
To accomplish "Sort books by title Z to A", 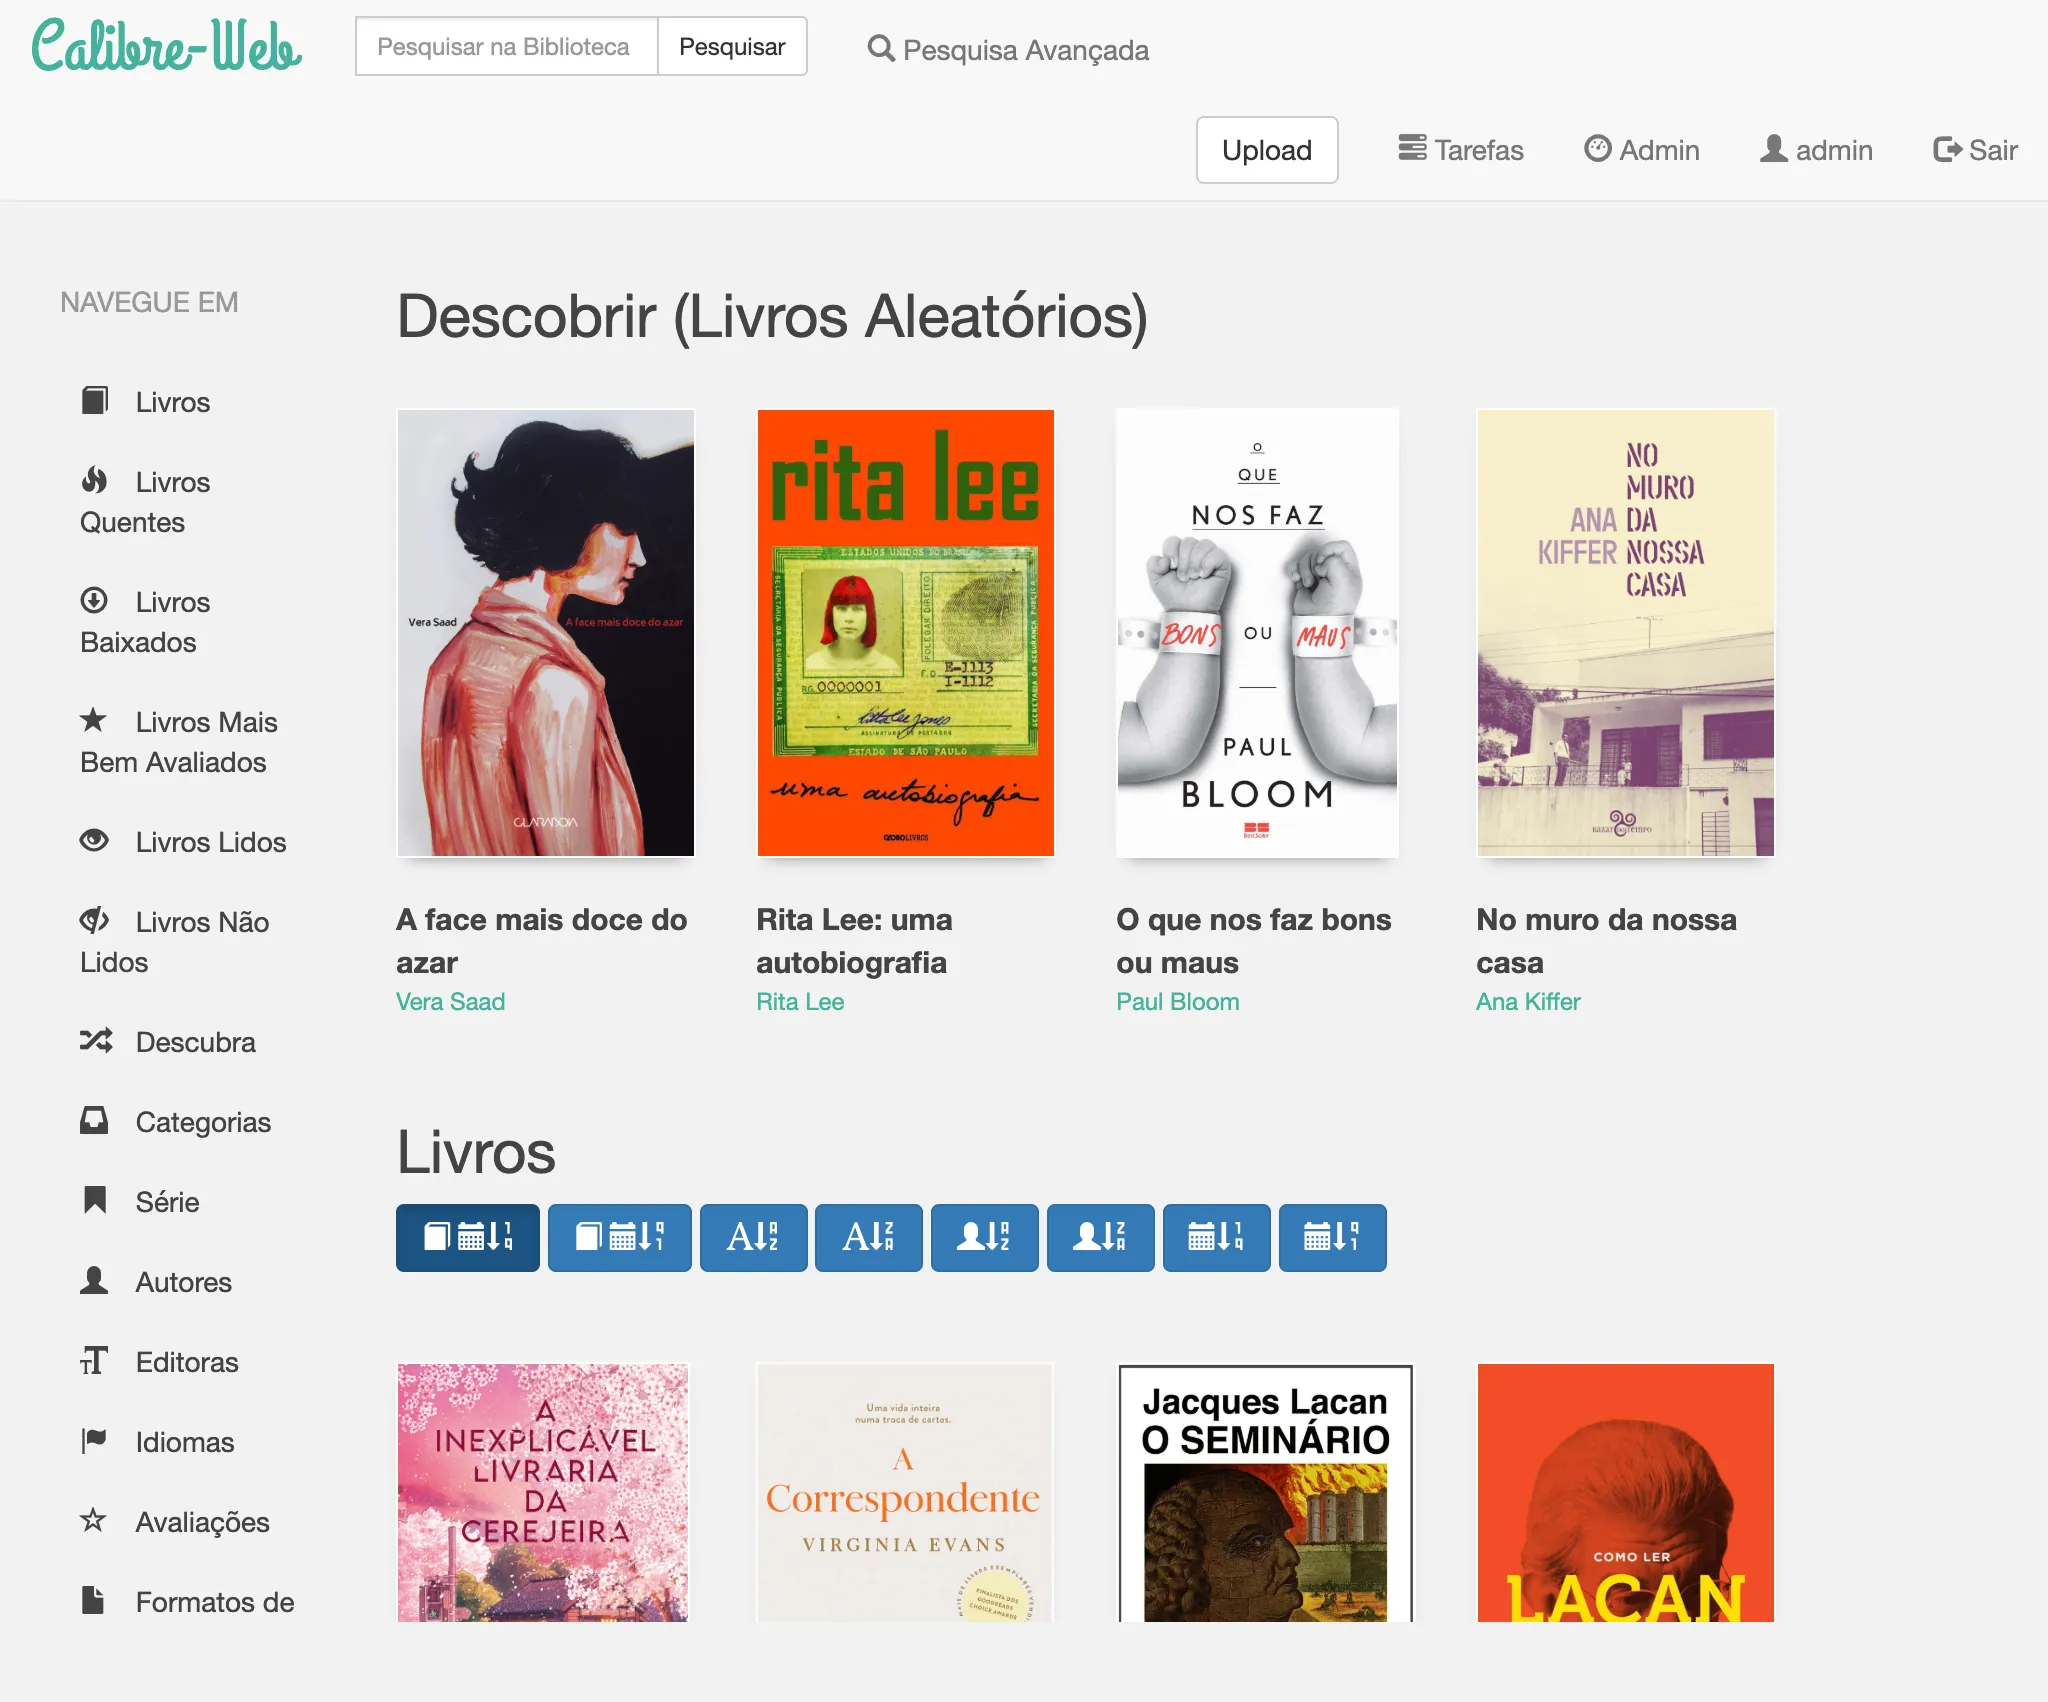I will point(868,1237).
